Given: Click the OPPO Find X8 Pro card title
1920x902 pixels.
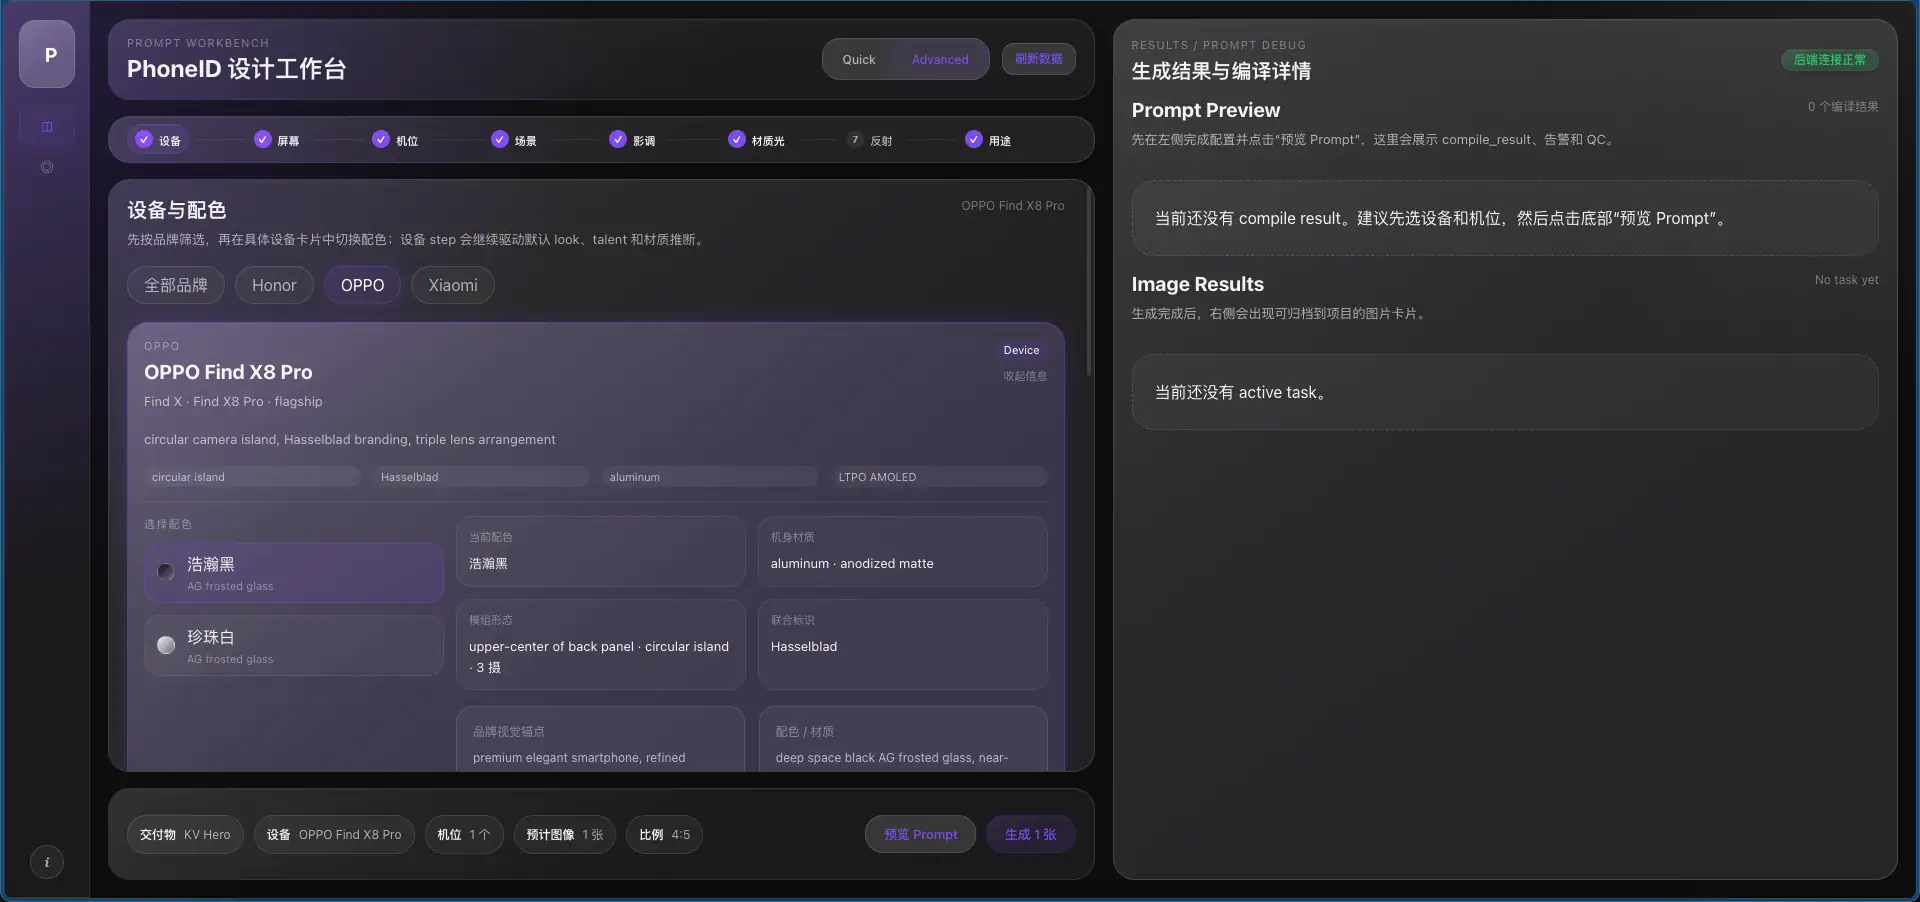Looking at the screenshot, I should (x=228, y=372).
